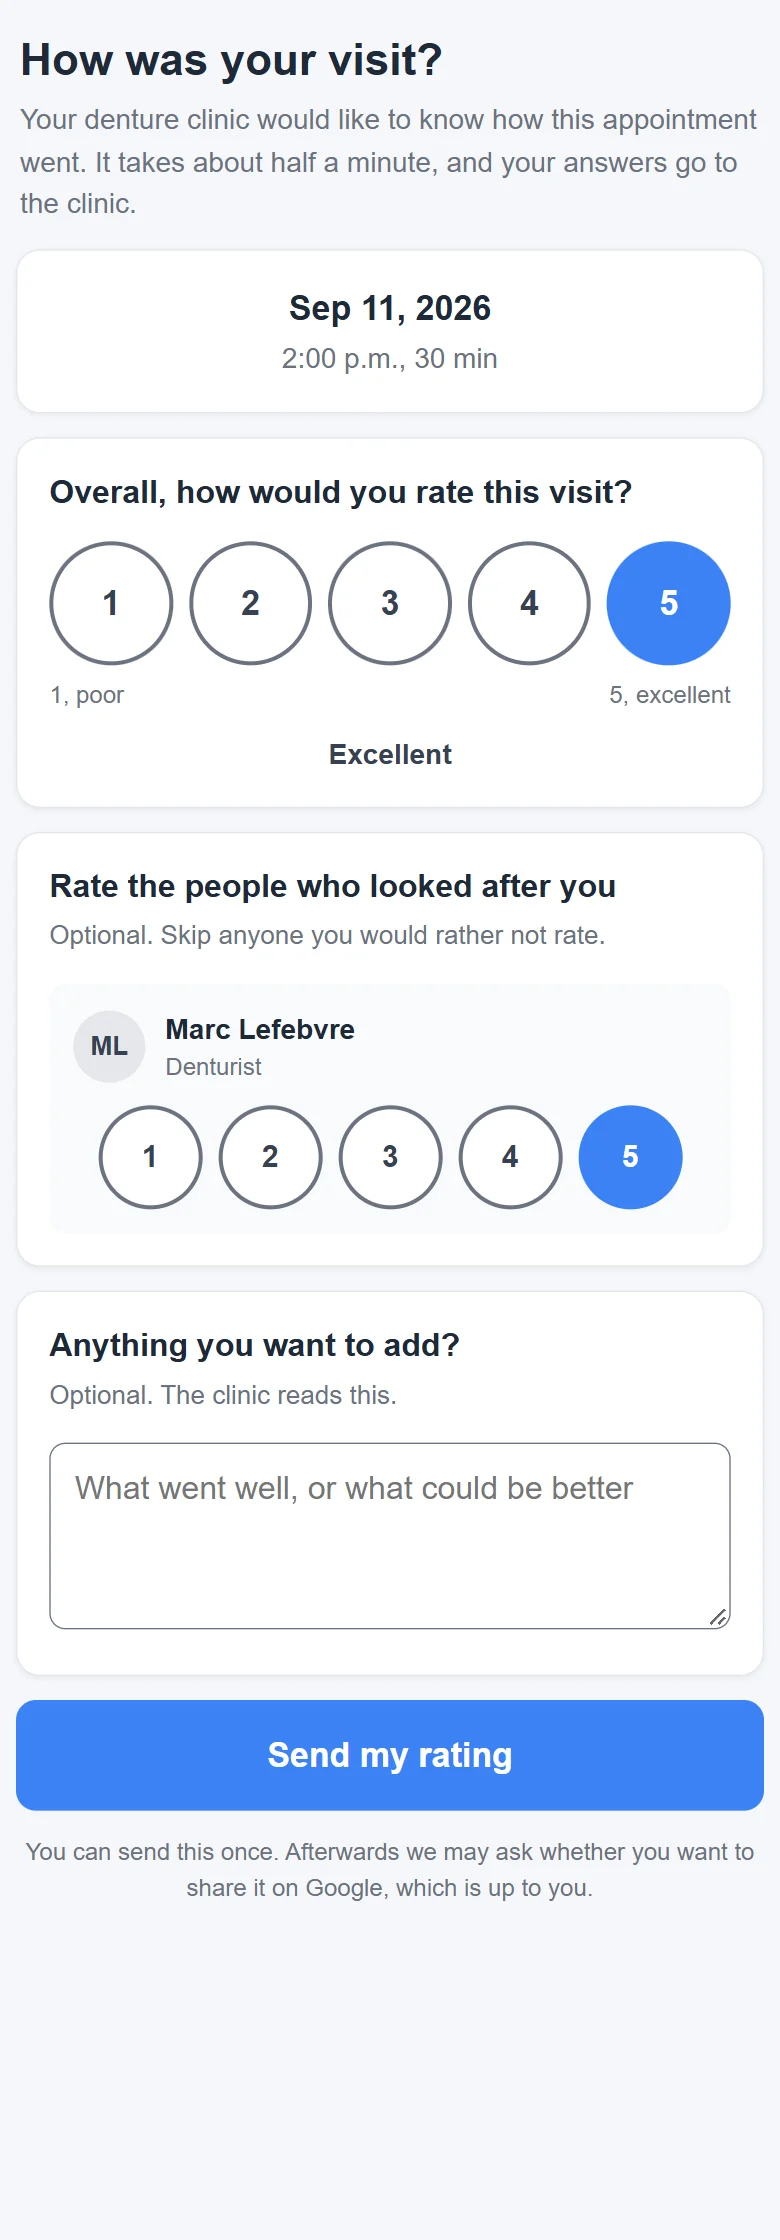This screenshot has height=2240, width=780.
Task: Click the How was your visit heading
Action: point(231,60)
